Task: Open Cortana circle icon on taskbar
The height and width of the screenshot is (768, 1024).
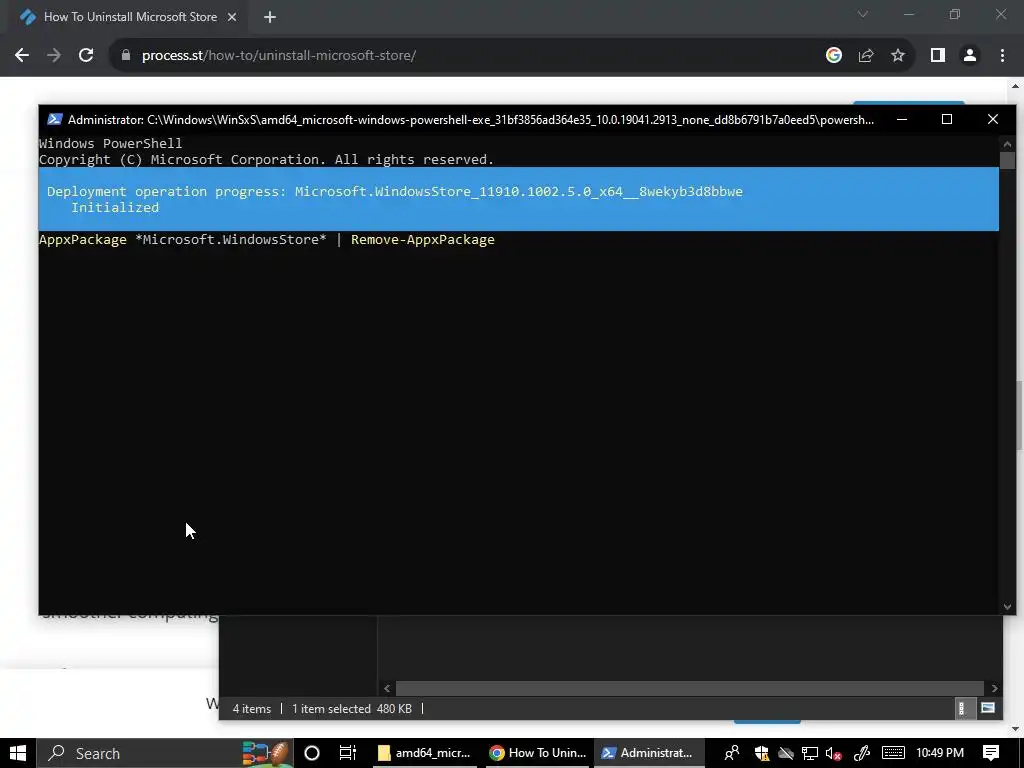Action: 312,753
